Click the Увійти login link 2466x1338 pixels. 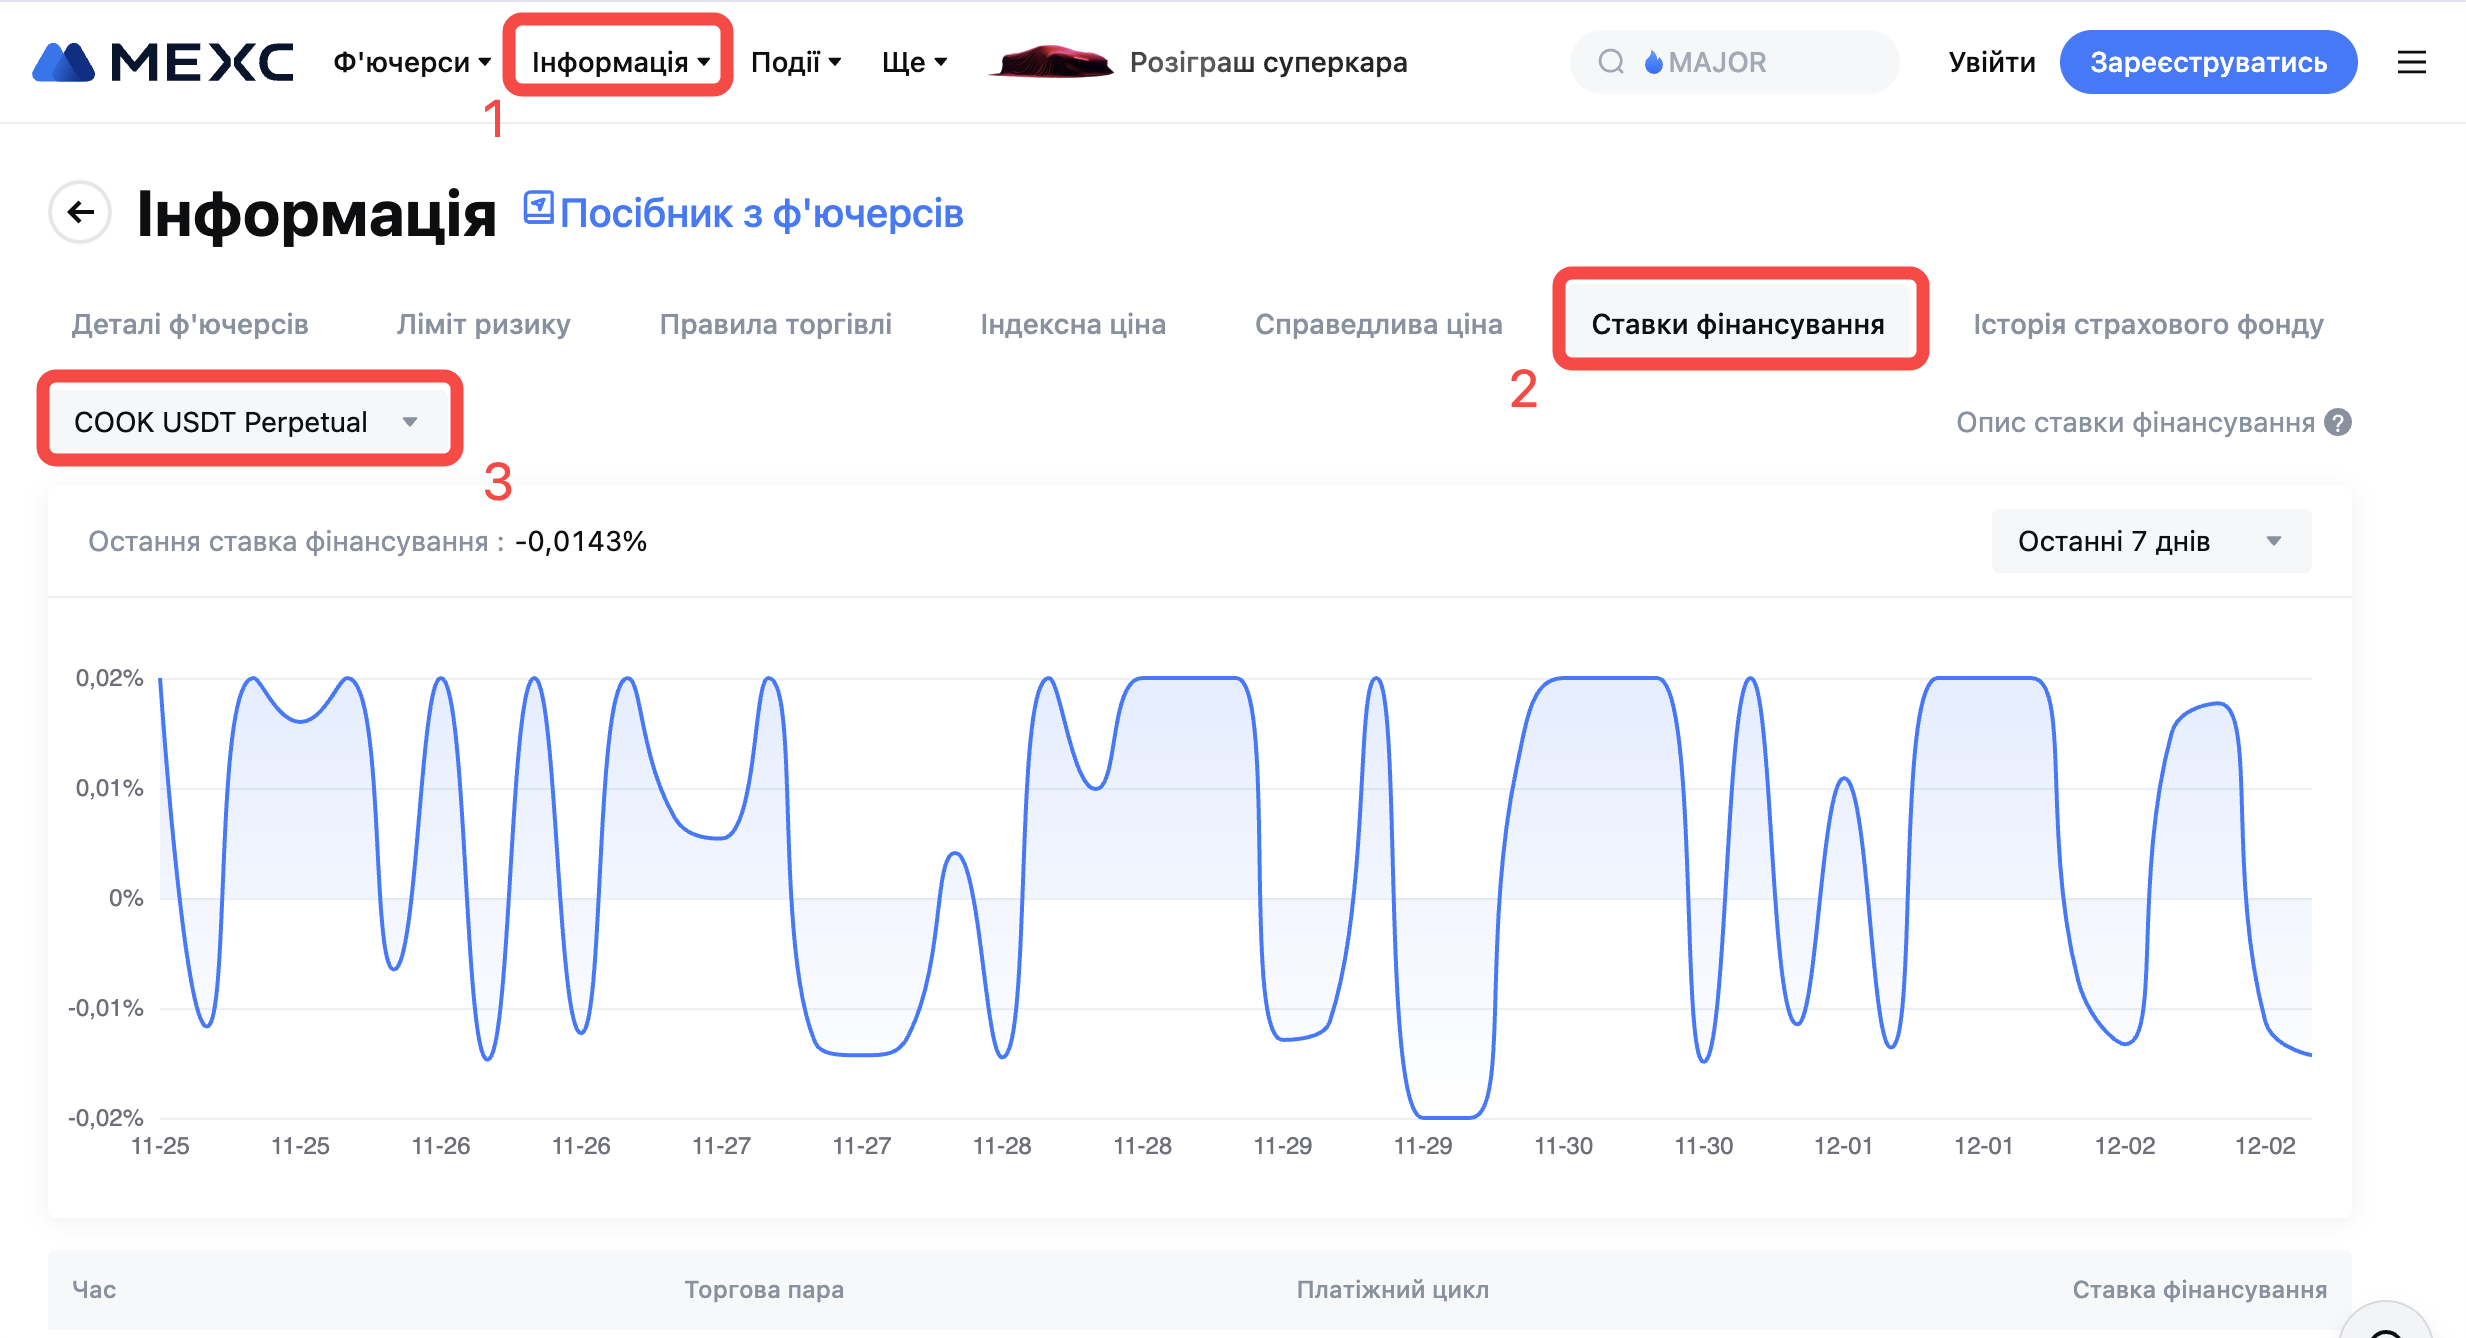[1991, 62]
